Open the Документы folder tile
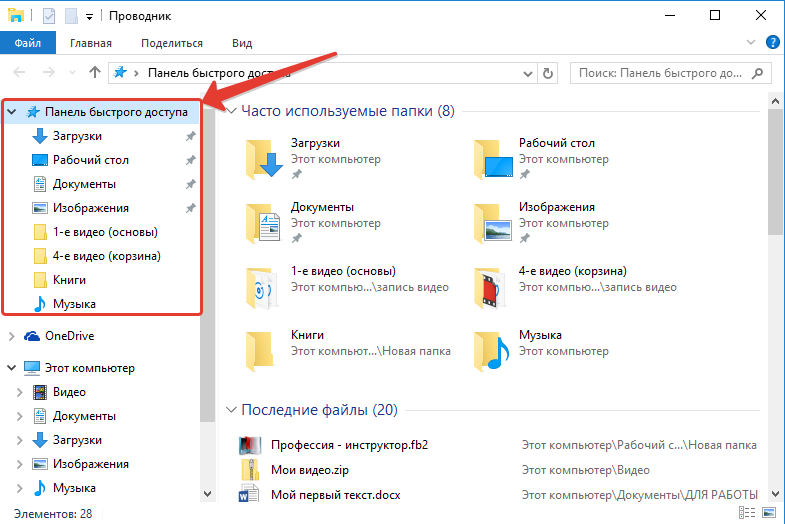 pos(315,222)
